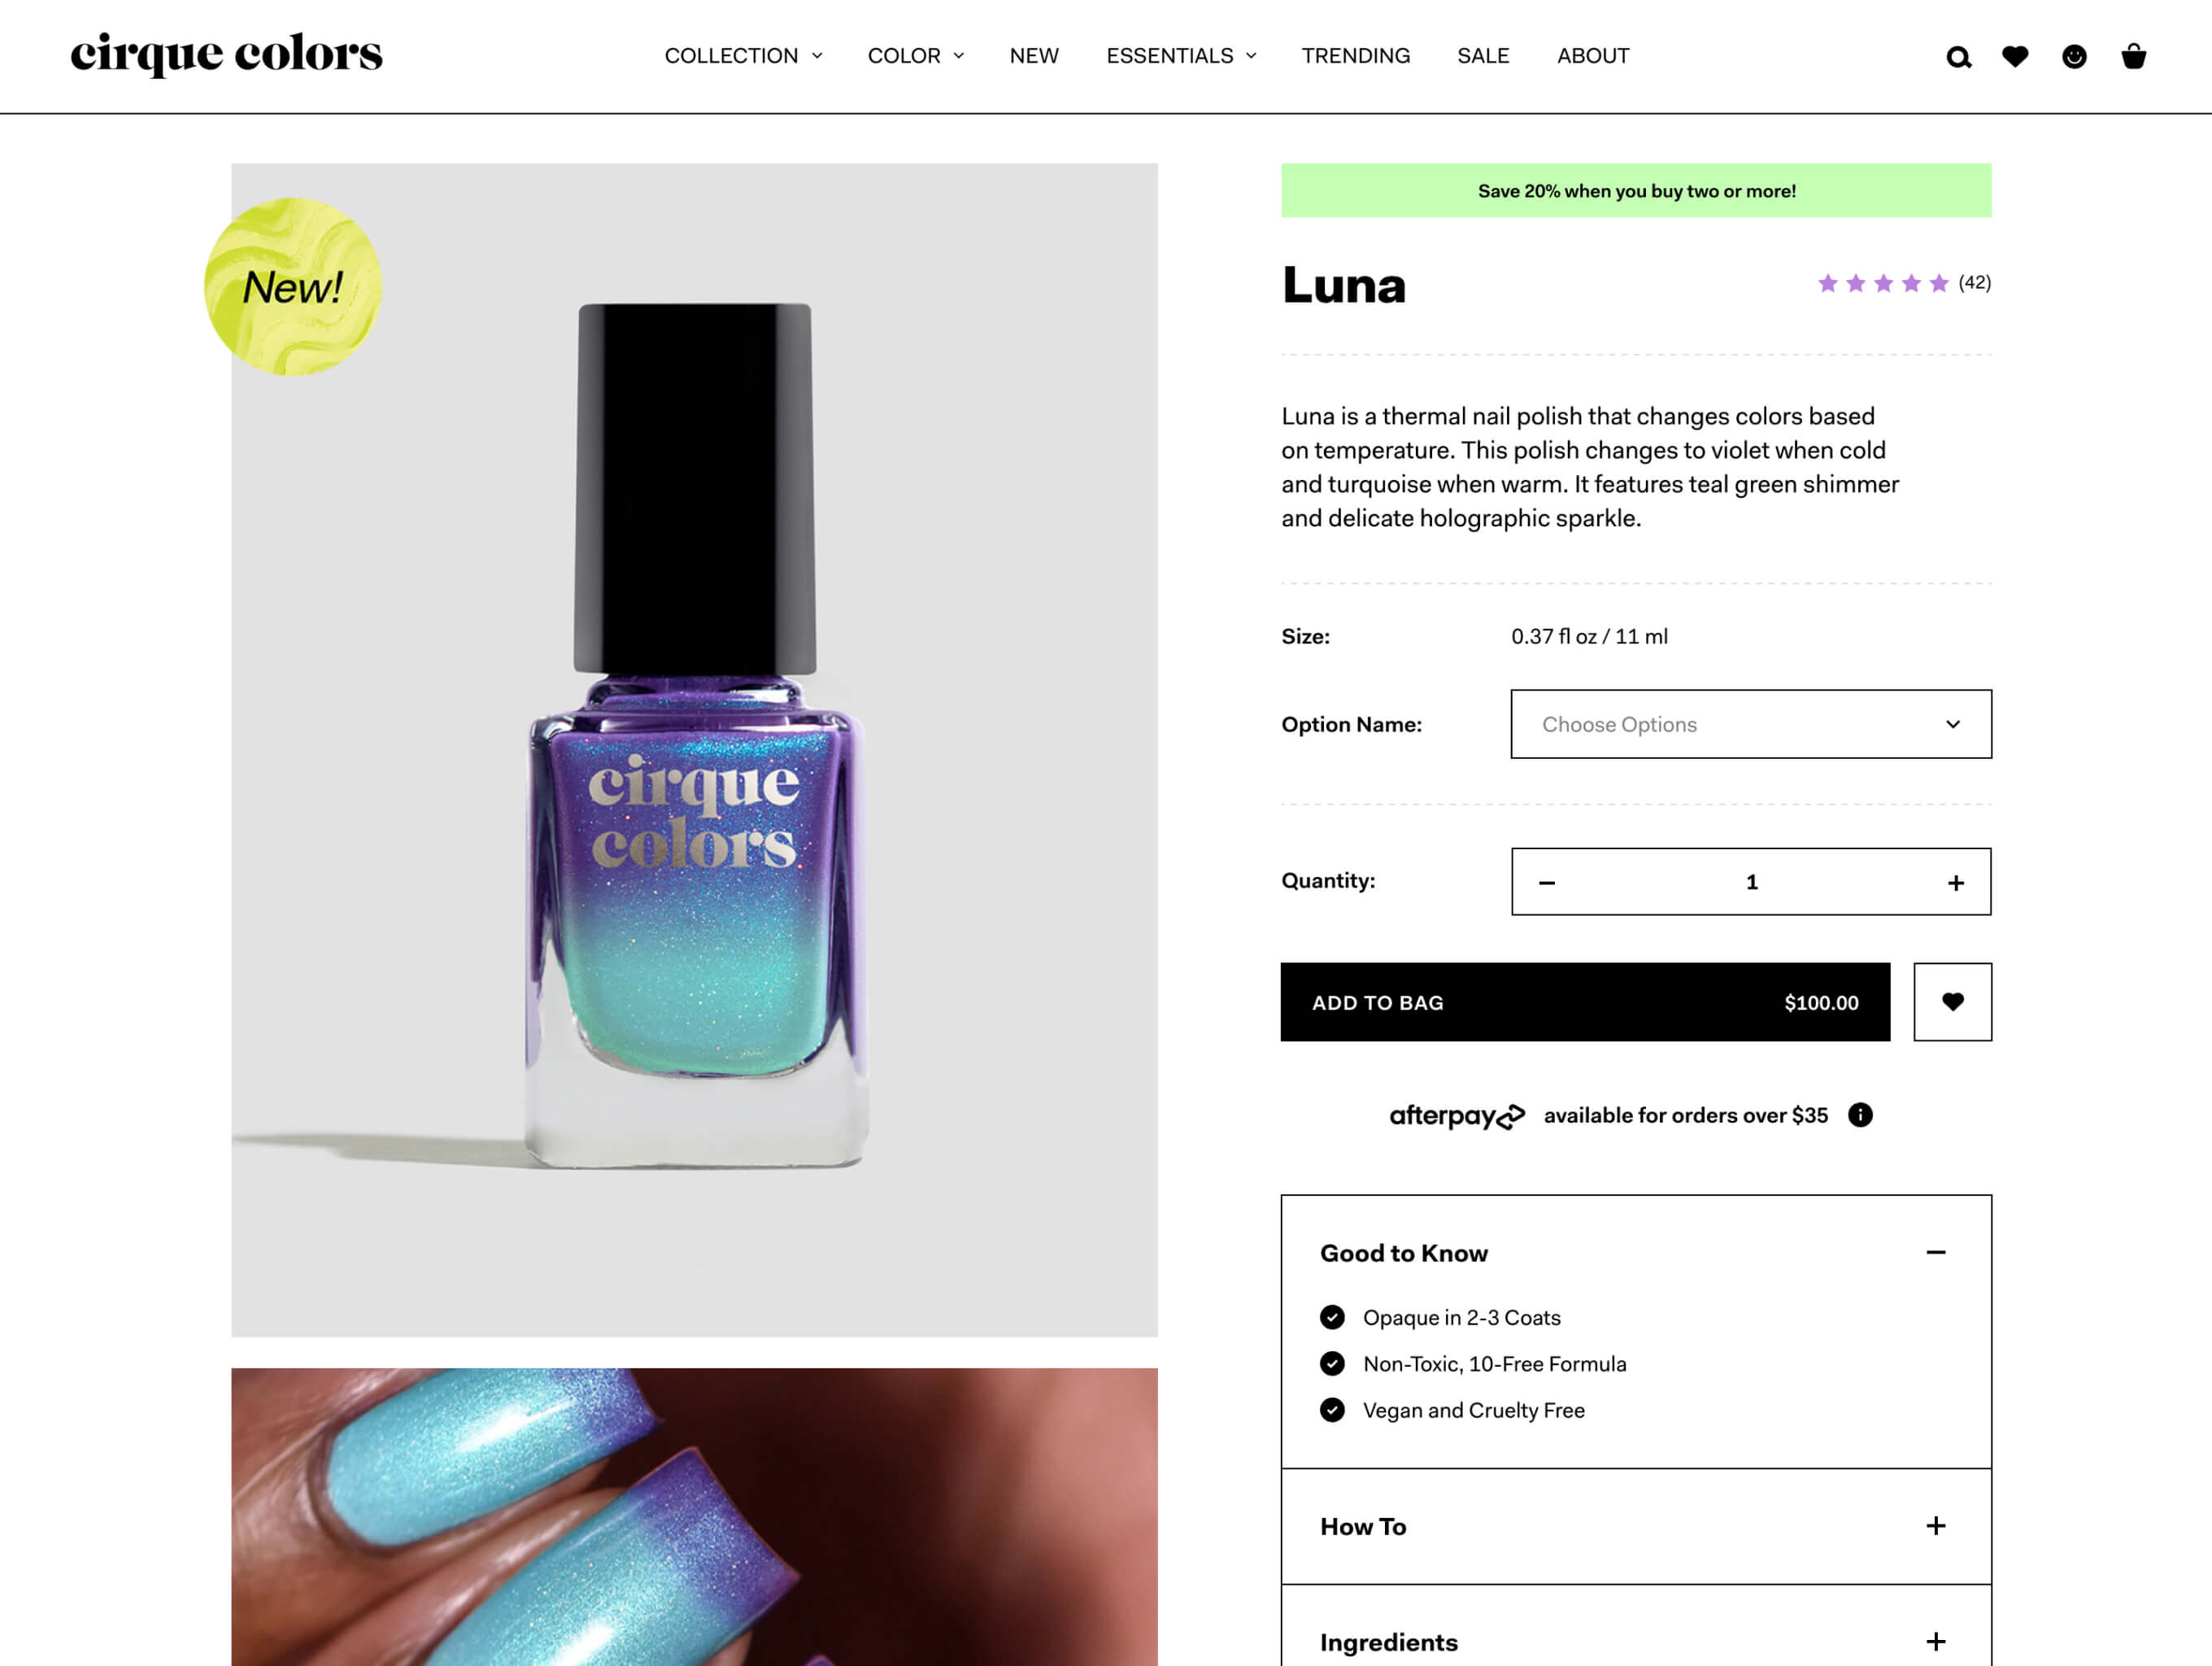This screenshot has width=2212, height=1666.
Task: Increase quantity with the plus button
Action: coord(1956,883)
